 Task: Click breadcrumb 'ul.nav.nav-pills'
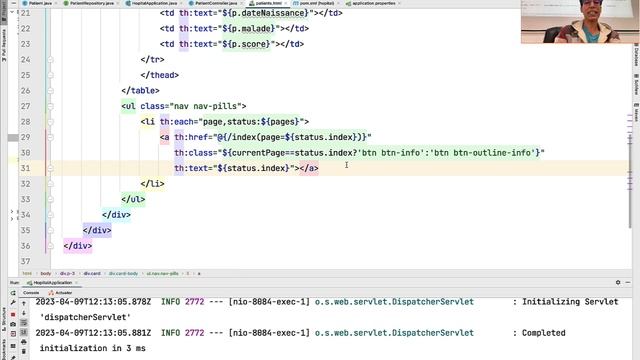pos(162,273)
